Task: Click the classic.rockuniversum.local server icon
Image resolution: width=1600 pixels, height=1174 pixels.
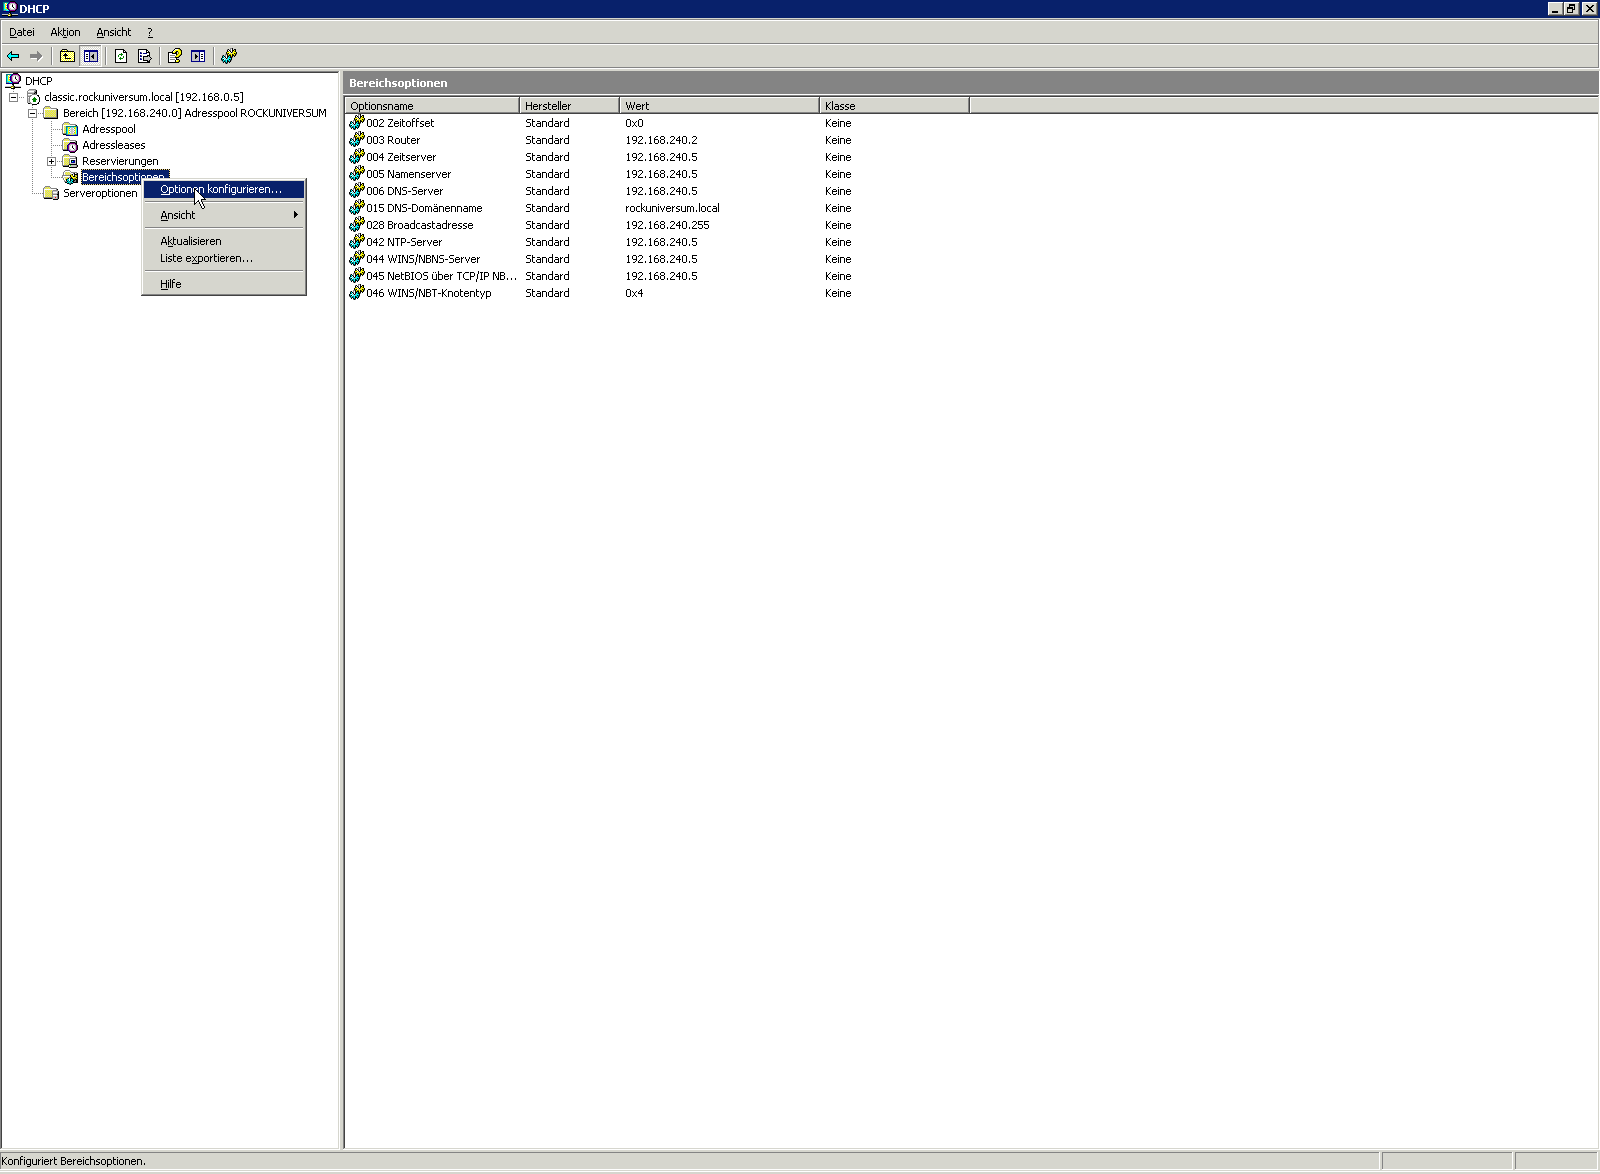Action: pyautogui.click(x=33, y=97)
